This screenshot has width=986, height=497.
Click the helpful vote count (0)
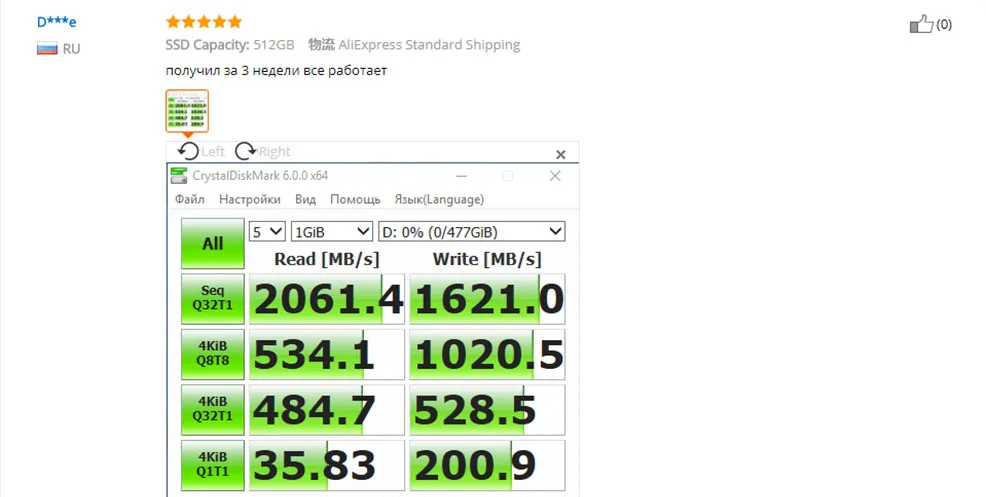tap(944, 25)
